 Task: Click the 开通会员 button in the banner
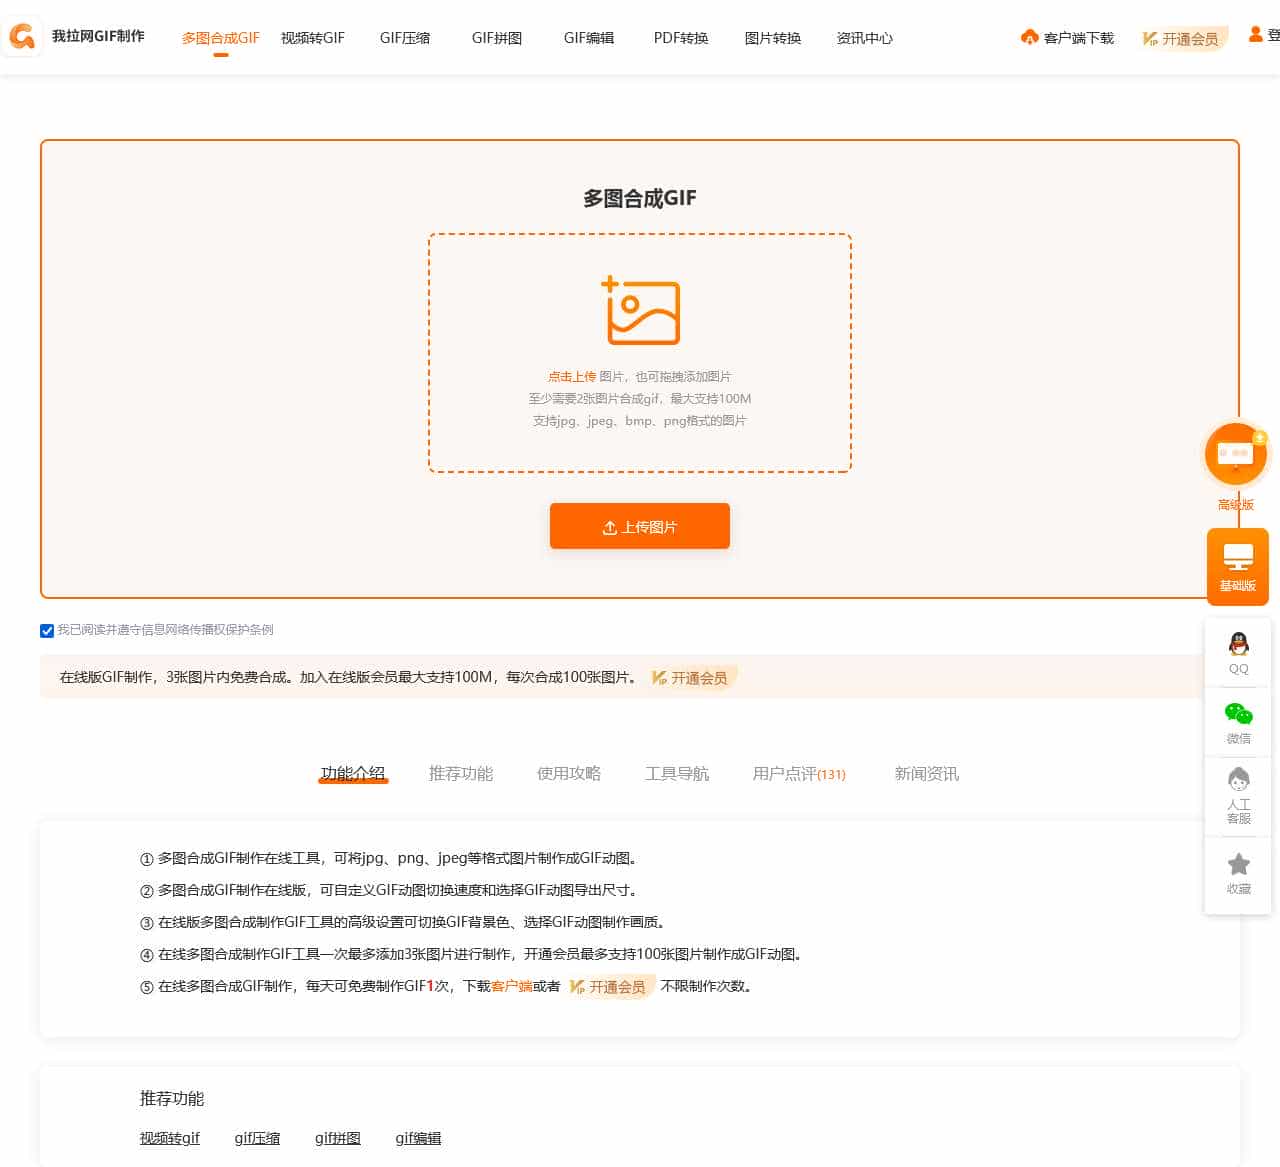click(x=691, y=677)
